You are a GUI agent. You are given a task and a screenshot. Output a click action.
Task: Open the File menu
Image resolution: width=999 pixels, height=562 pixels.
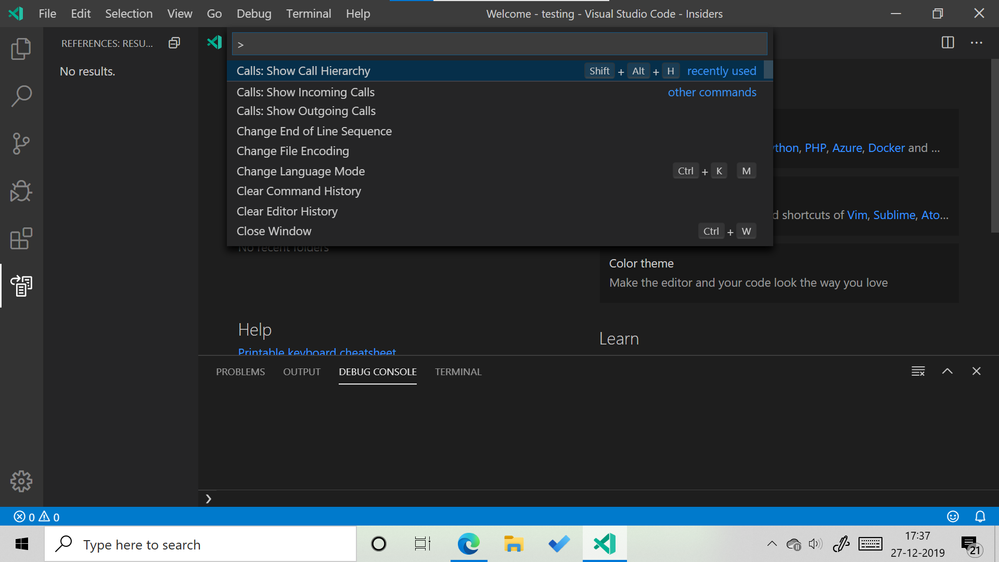coord(47,13)
